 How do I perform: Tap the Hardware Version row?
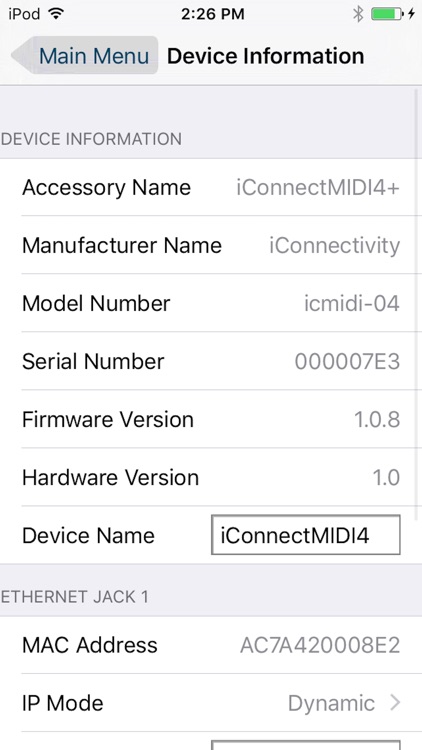[x=211, y=477]
